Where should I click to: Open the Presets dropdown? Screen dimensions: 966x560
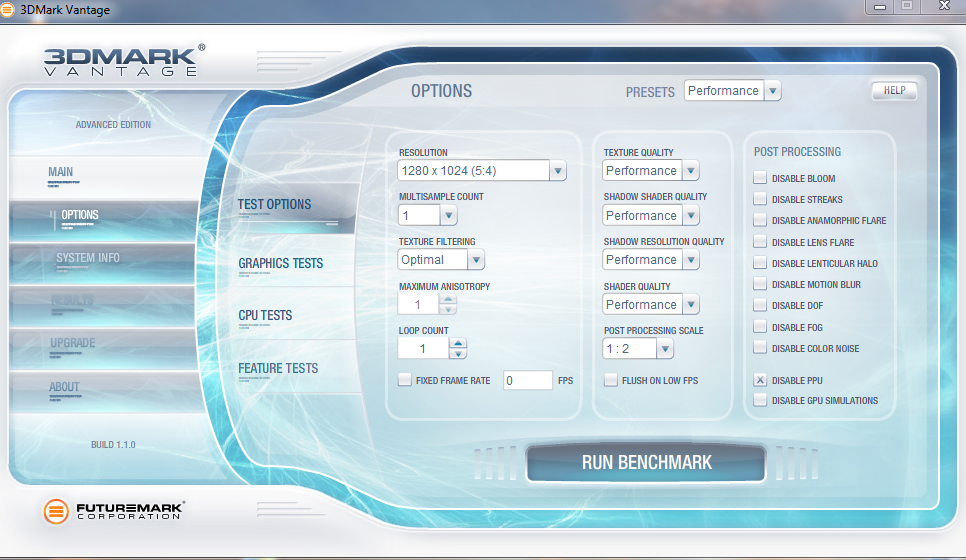tap(732, 91)
